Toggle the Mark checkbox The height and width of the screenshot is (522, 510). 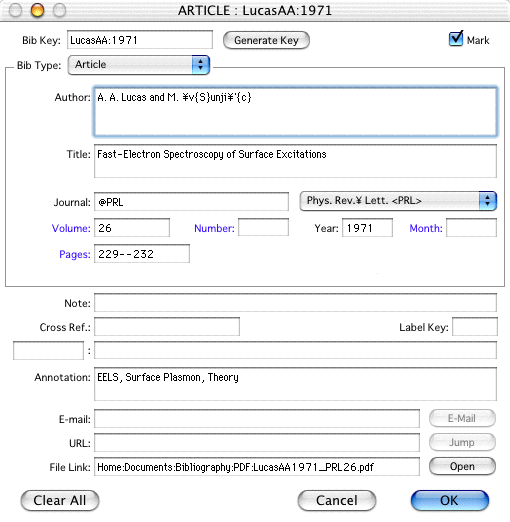pyautogui.click(x=456, y=39)
